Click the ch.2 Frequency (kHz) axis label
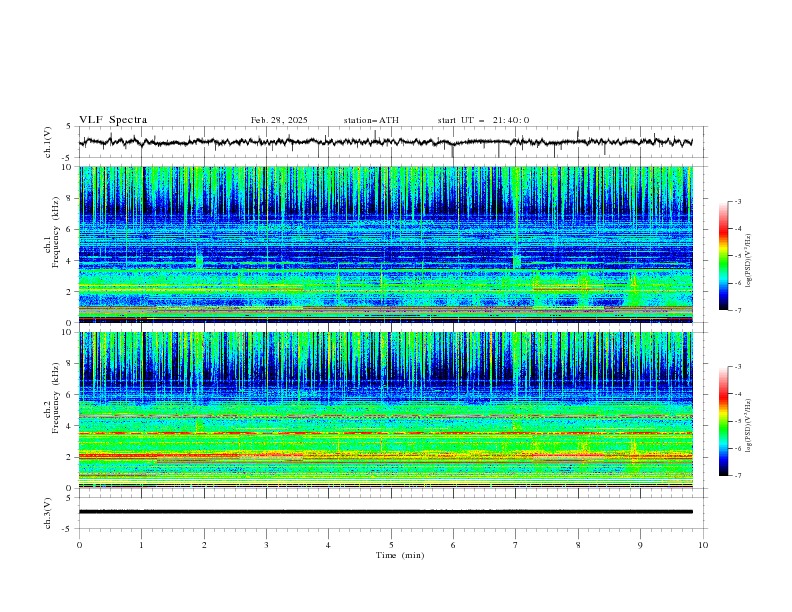 51,398
